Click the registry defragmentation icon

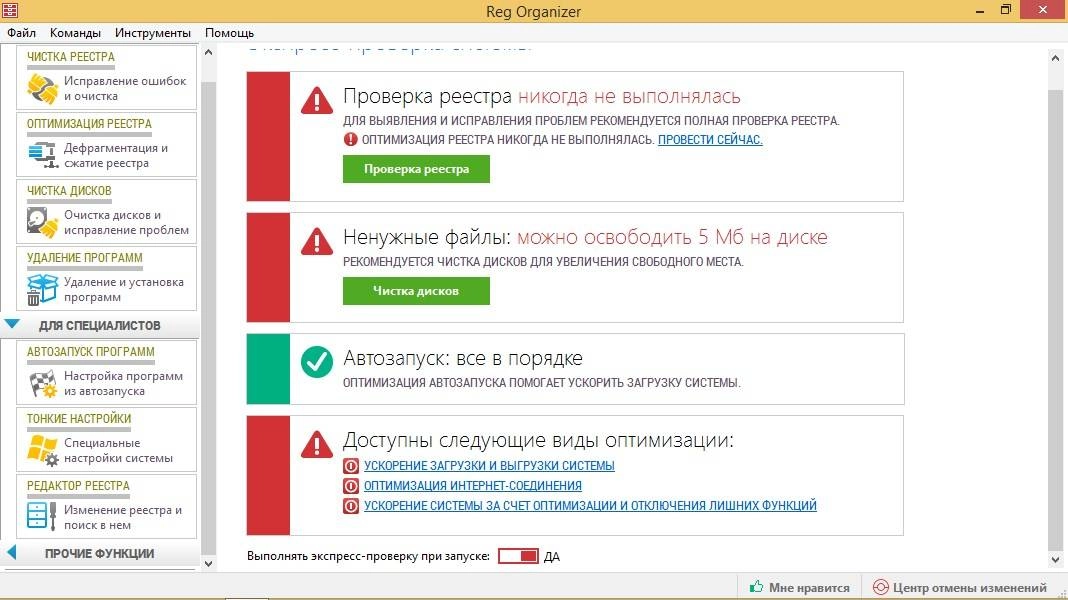pos(43,155)
